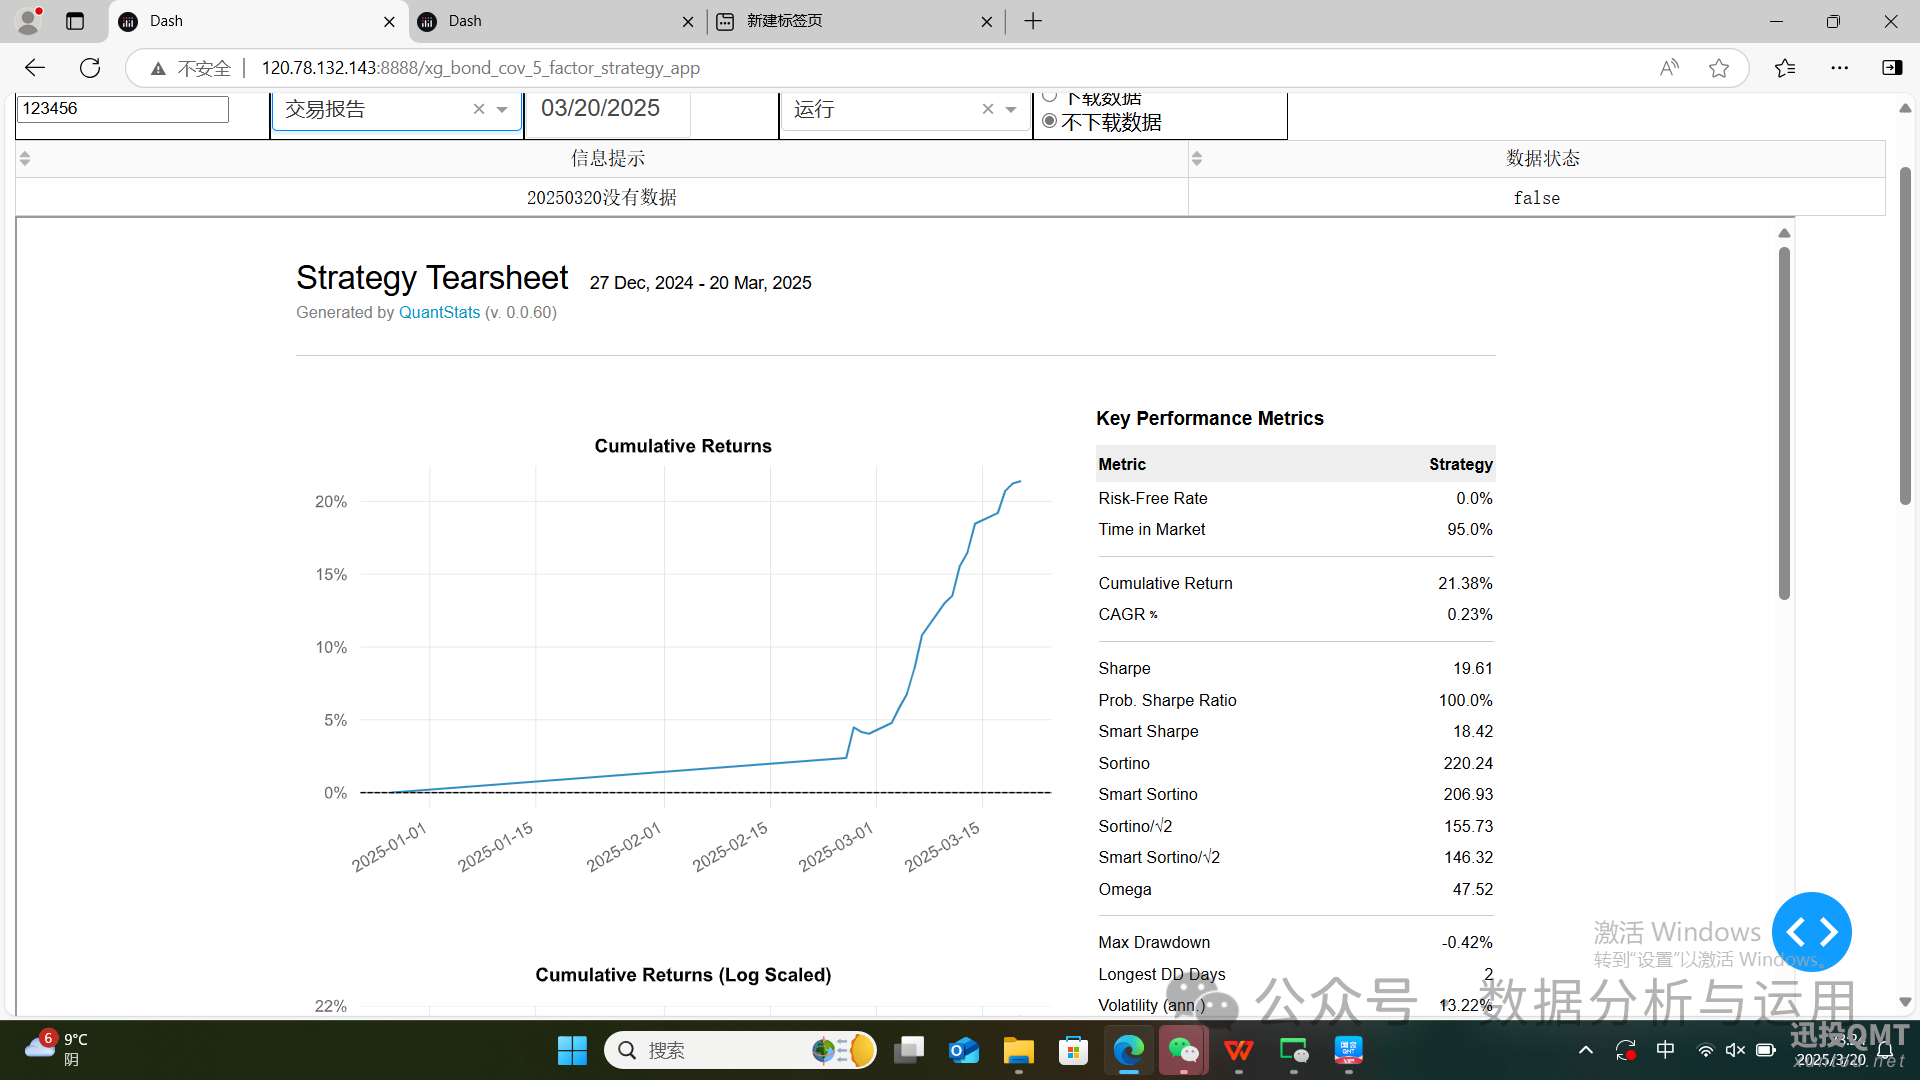
Task: Click the Time in Market label
Action: (x=1152, y=529)
